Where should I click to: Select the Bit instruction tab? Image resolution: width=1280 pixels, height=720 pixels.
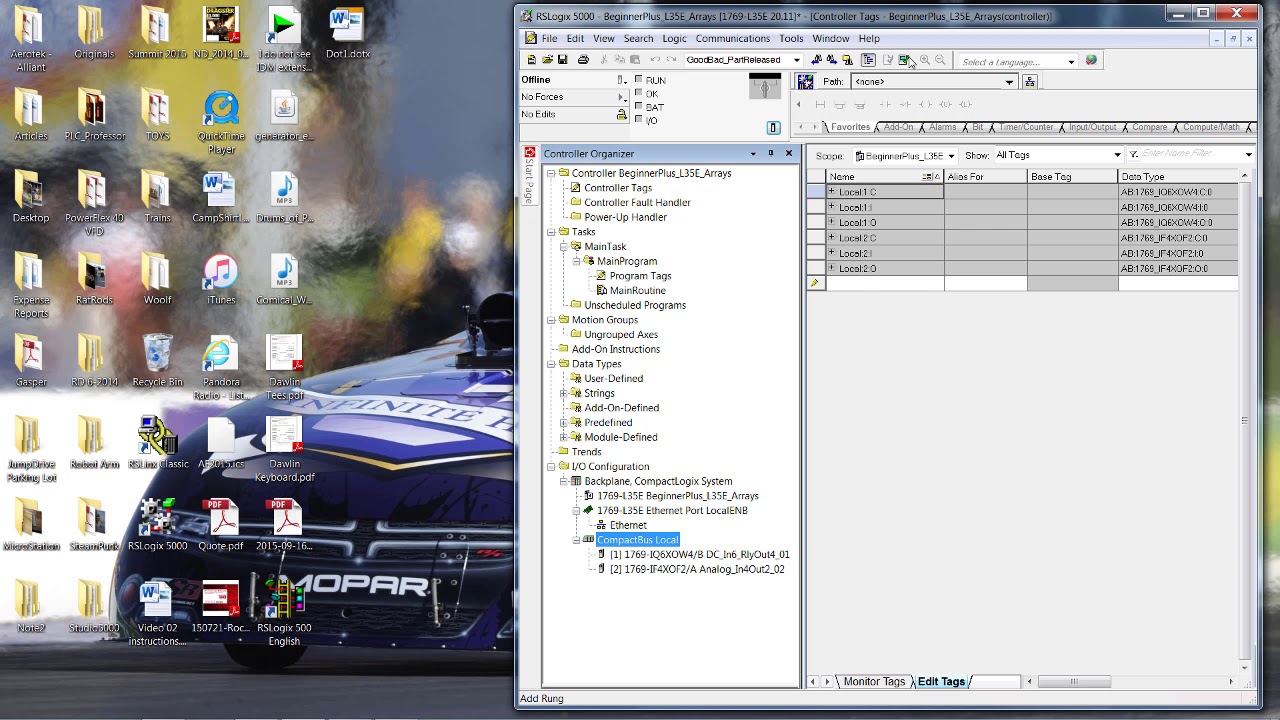[977, 127]
